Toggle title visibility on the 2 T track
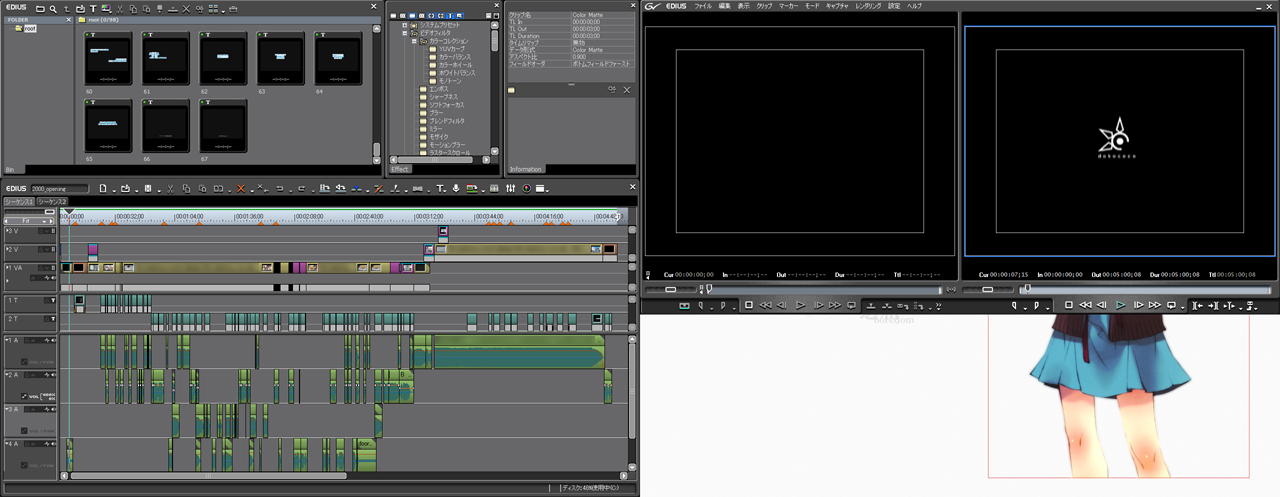The width and height of the screenshot is (1280, 497). (x=53, y=319)
